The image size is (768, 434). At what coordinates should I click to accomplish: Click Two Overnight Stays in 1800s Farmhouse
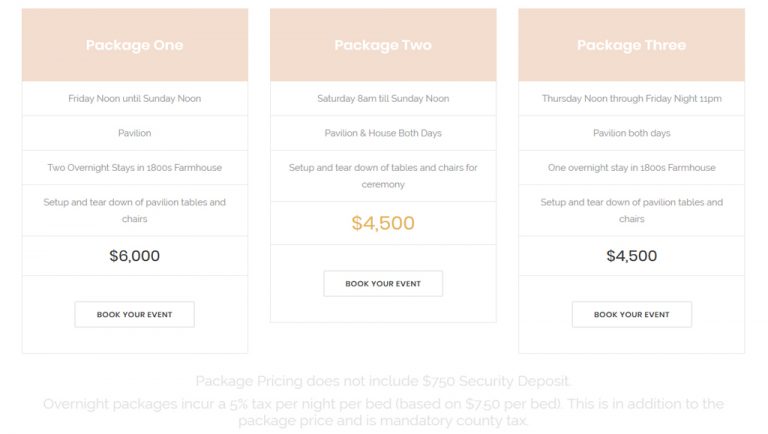pyautogui.click(x=135, y=168)
